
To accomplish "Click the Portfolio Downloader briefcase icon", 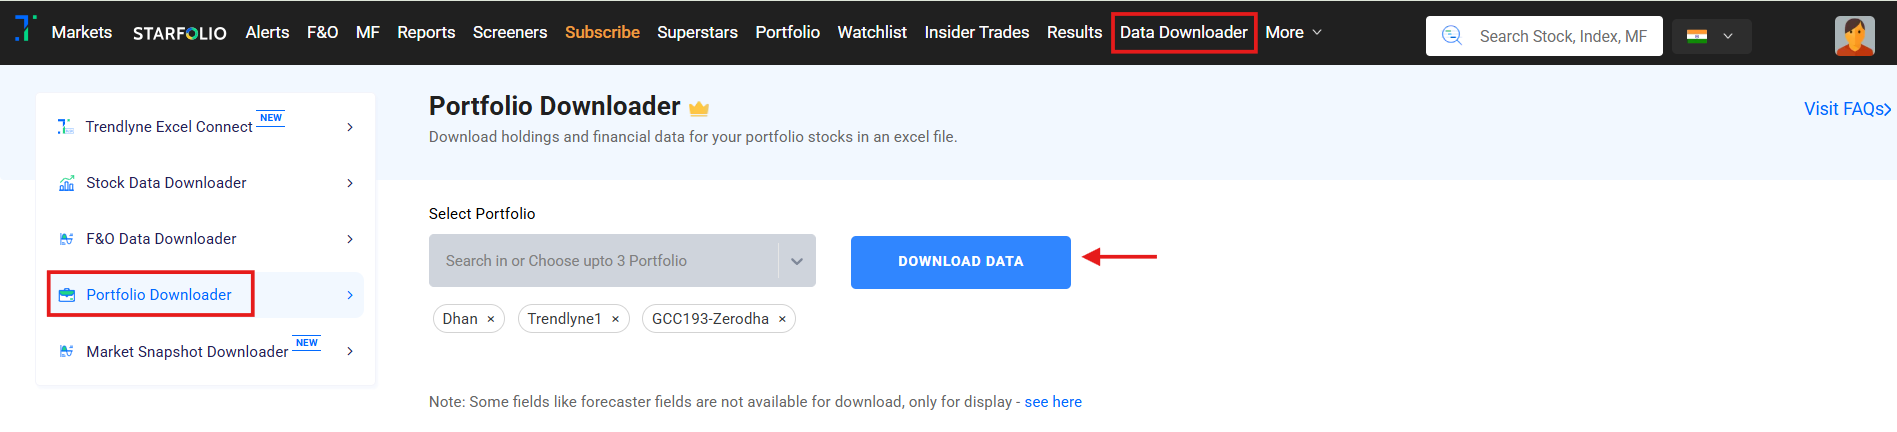I will click(67, 295).
